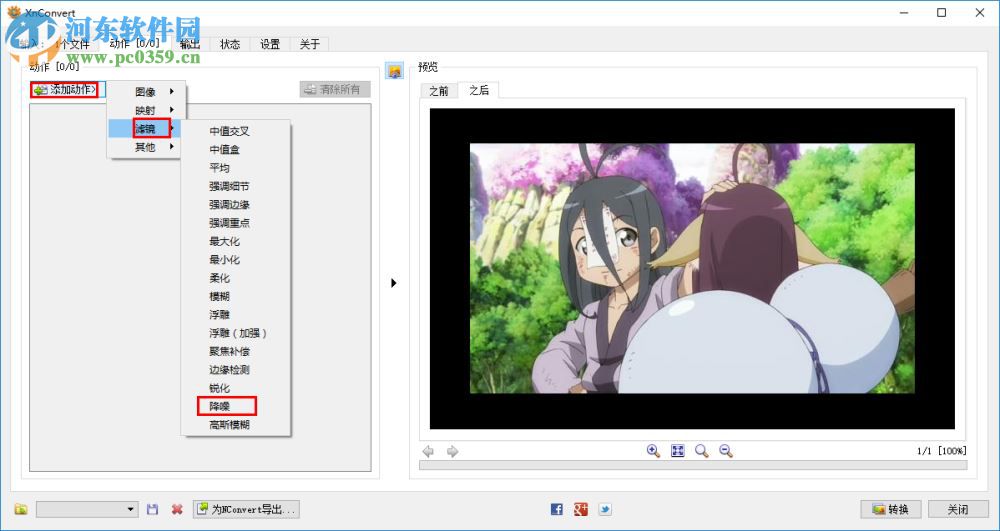Show the 之前 before preview tab

[x=439, y=91]
